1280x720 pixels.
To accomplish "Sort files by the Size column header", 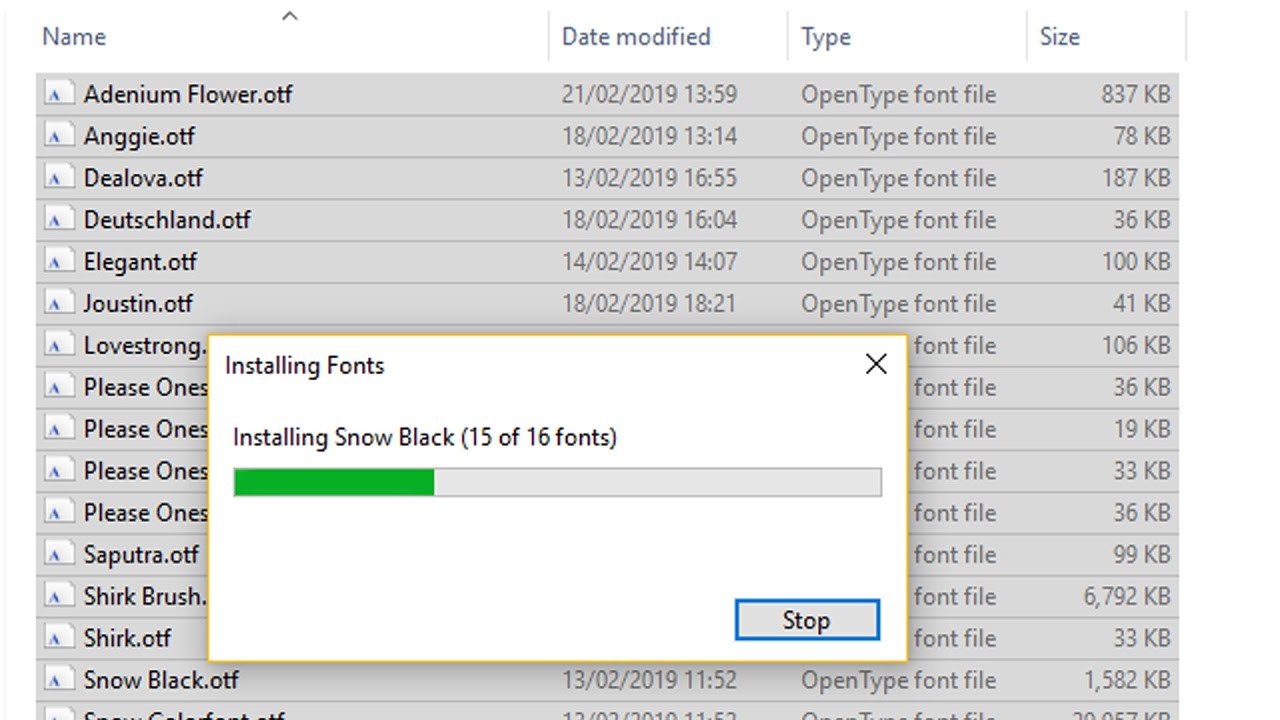I will click(1060, 37).
